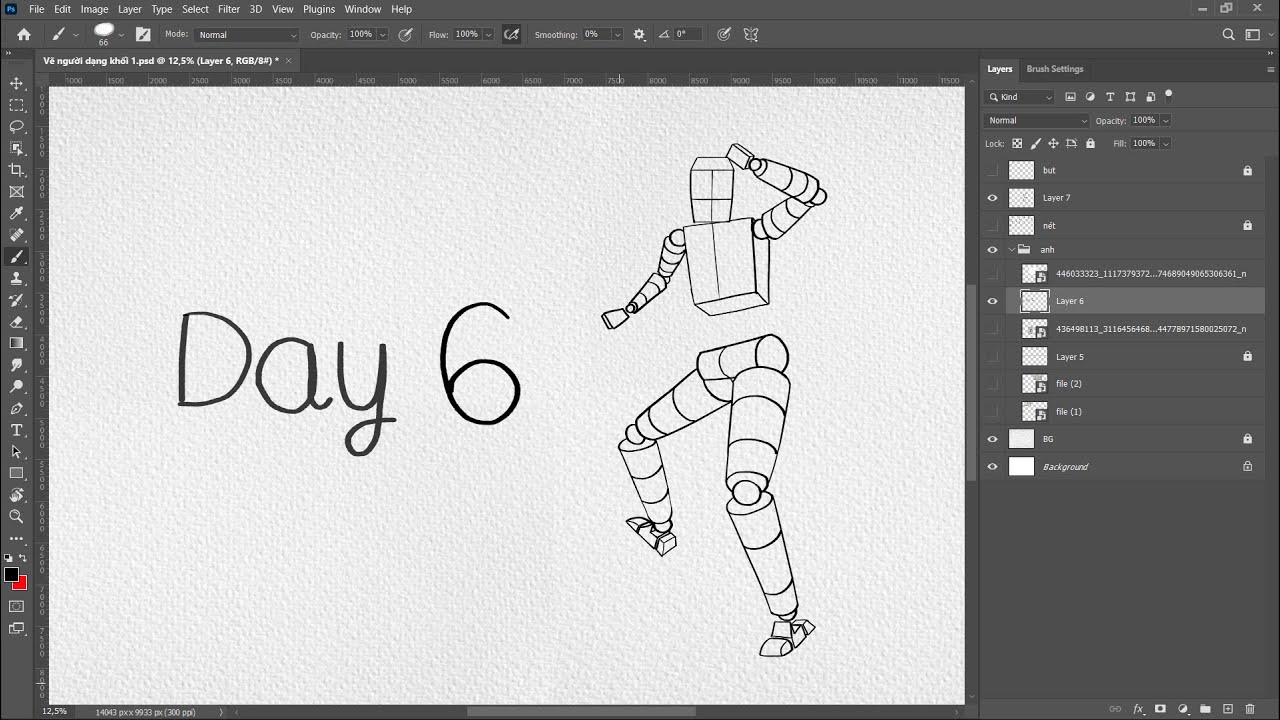This screenshot has width=1280, height=720.
Task: Click the red background color swatch
Action: [22, 584]
